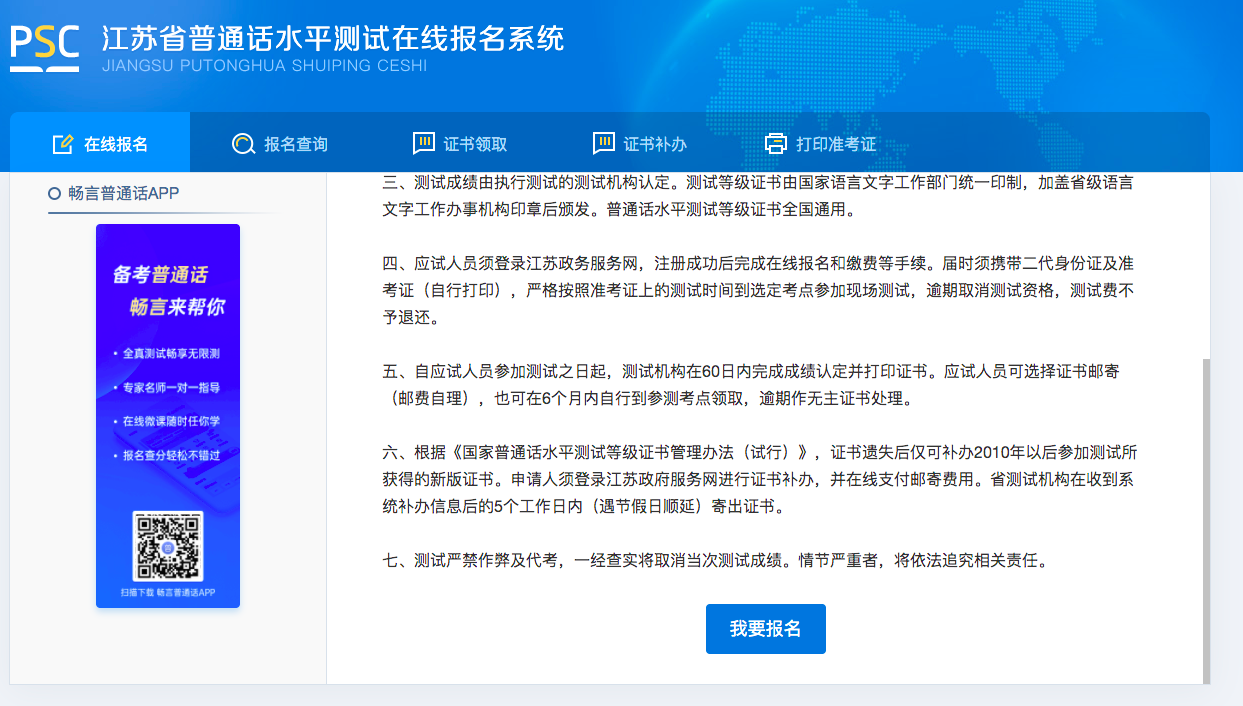1243x706 pixels.
Task: Click the QR code in the blue banner
Action: pos(168,546)
